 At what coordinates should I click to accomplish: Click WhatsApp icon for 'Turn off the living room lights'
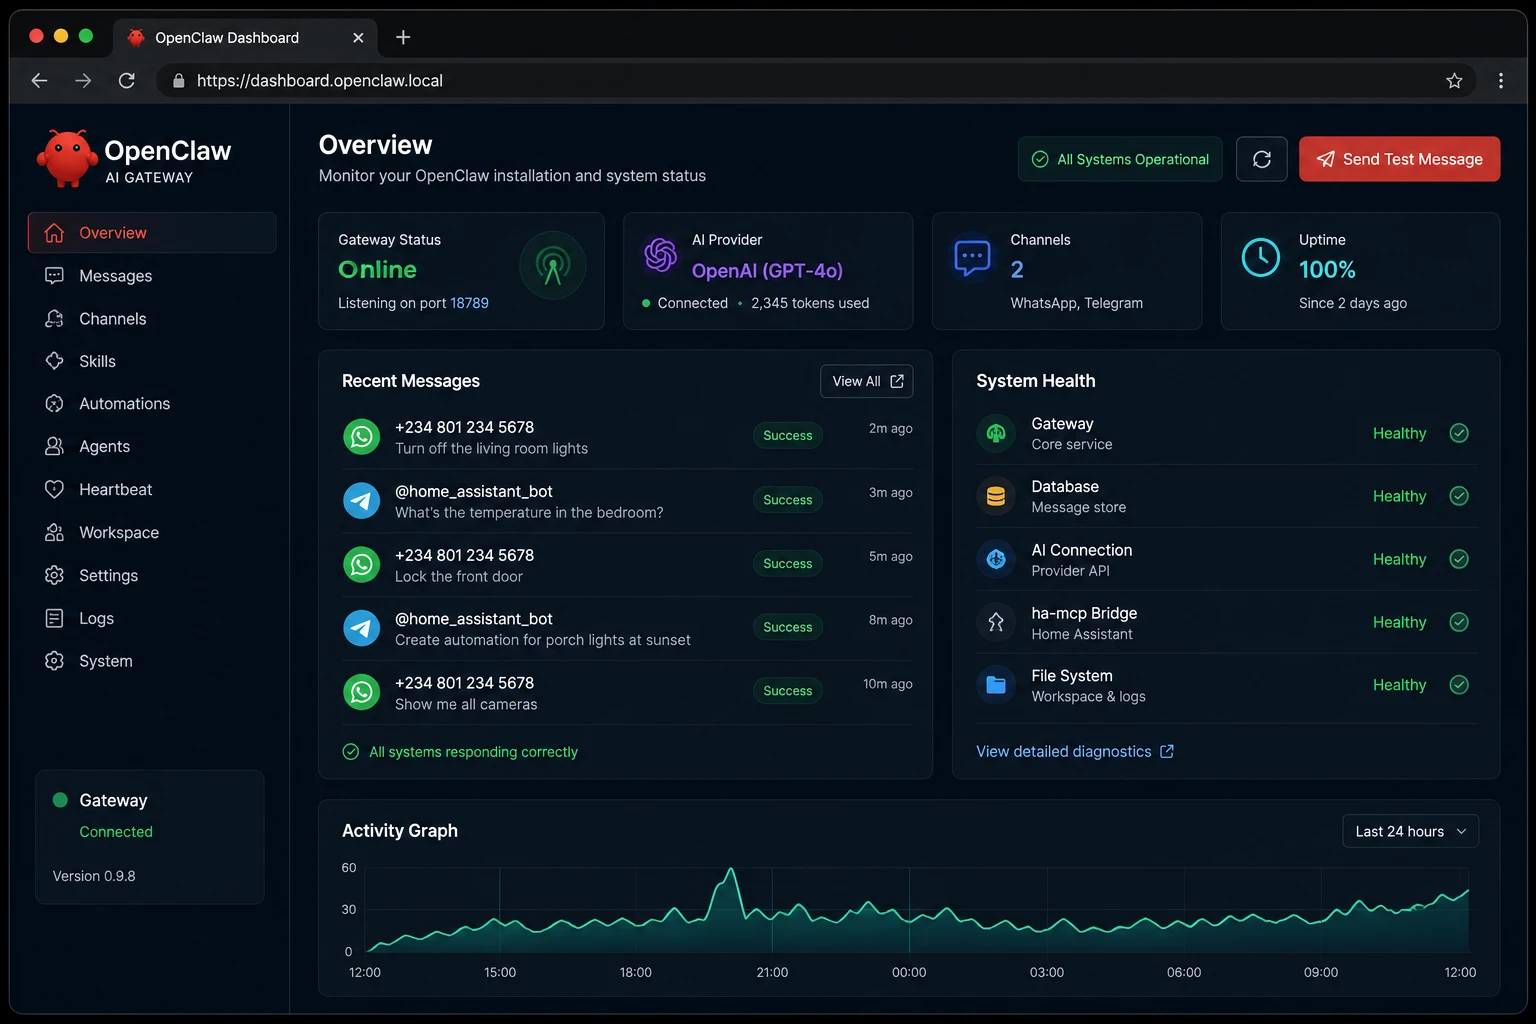pos(362,437)
